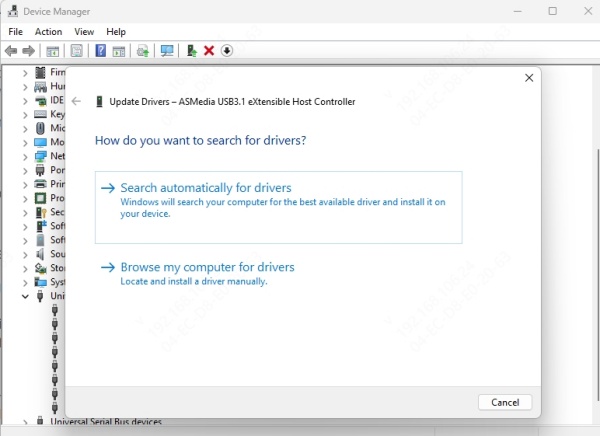The width and height of the screenshot is (600, 436).
Task: Select the printer icon beside Prin row
Action: [x=40, y=184]
